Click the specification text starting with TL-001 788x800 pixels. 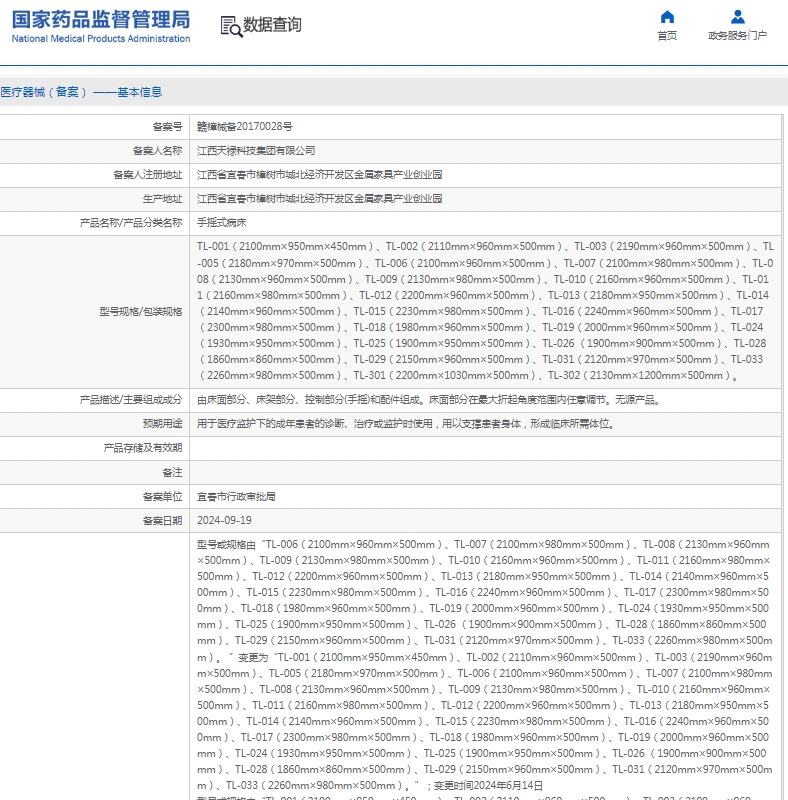point(485,311)
